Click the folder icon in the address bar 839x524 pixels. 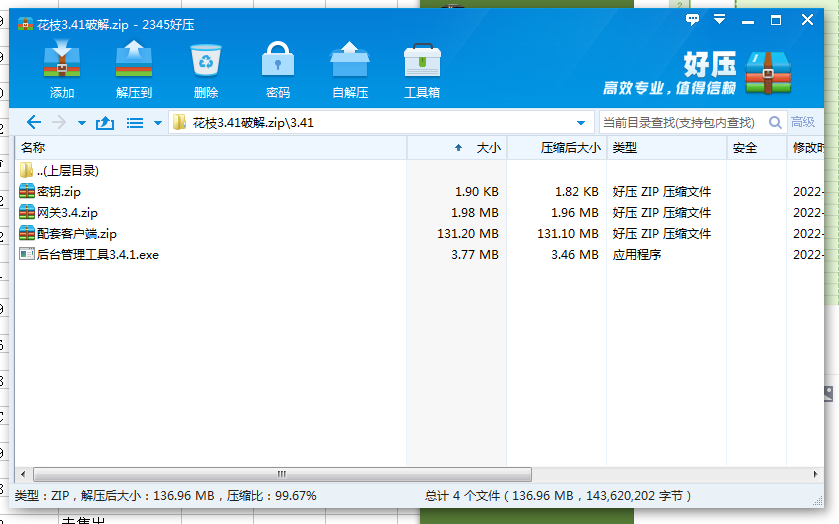[179, 123]
